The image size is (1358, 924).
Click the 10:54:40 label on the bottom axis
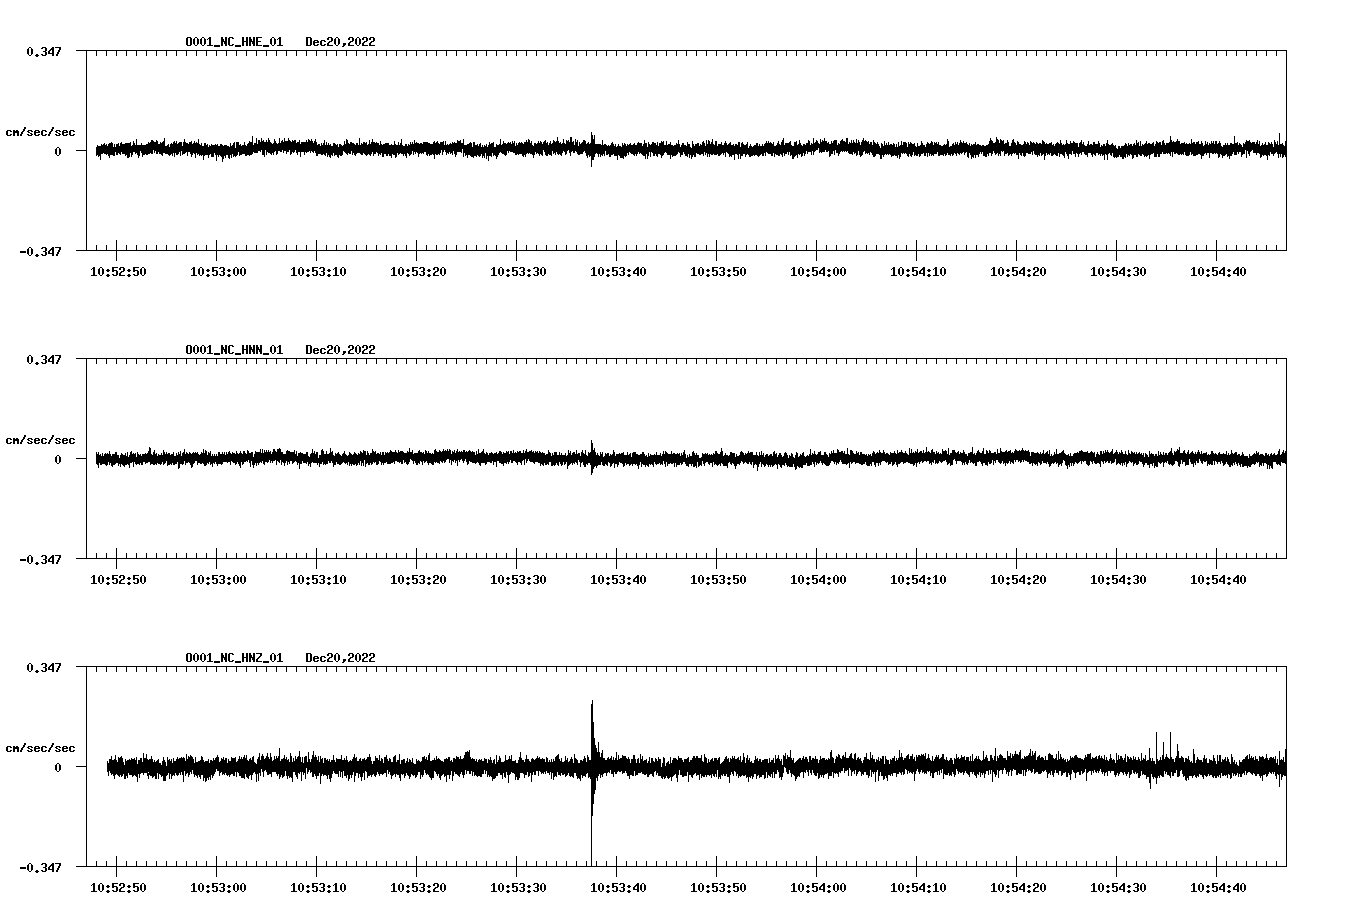1216,886
